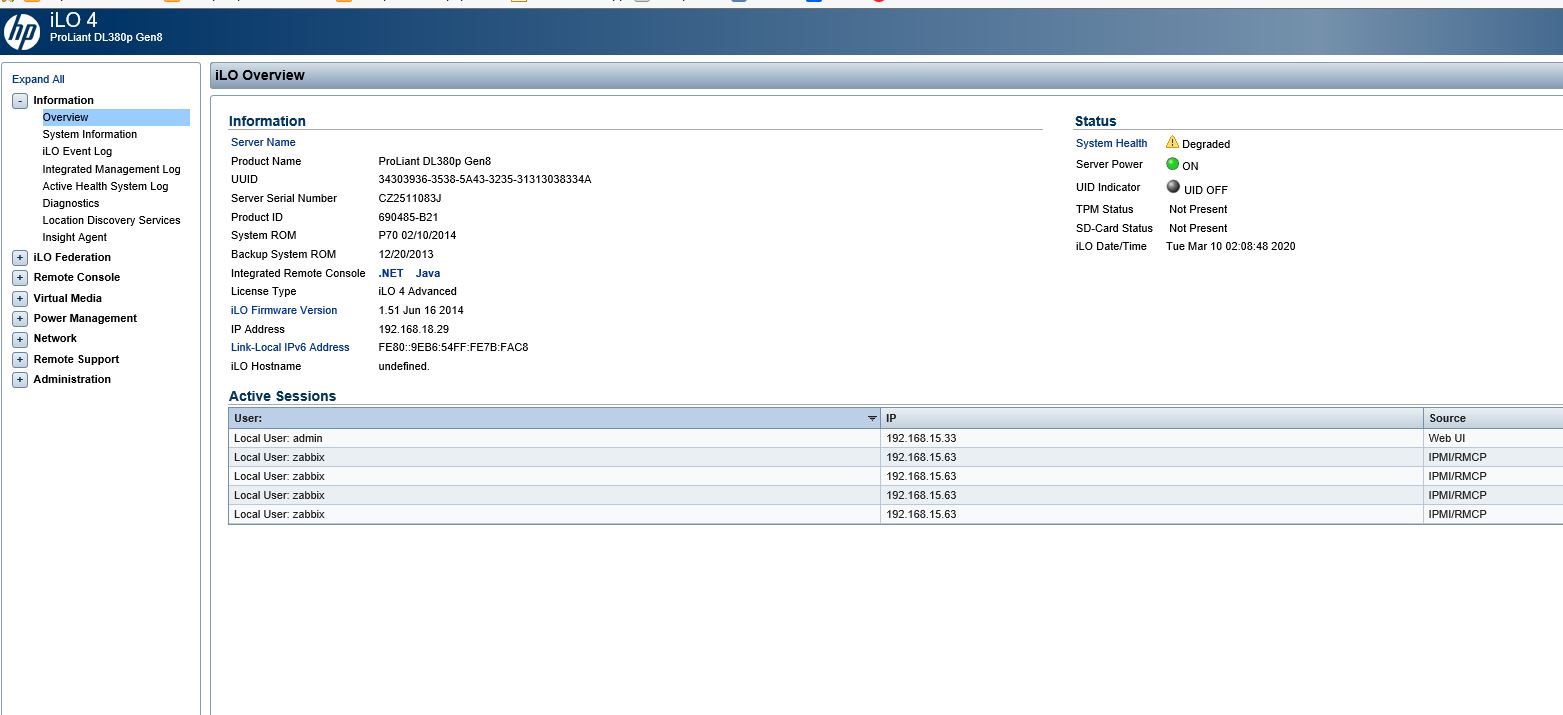Go to Integrated Management Log
The width and height of the screenshot is (1563, 715).
[x=111, y=169]
